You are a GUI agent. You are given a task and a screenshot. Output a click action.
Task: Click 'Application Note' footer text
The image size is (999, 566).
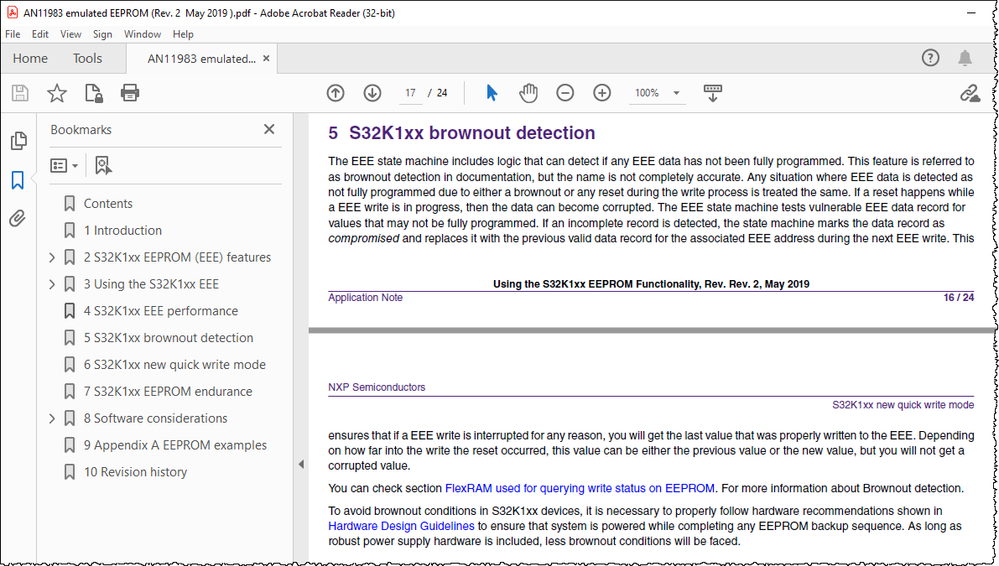(365, 298)
